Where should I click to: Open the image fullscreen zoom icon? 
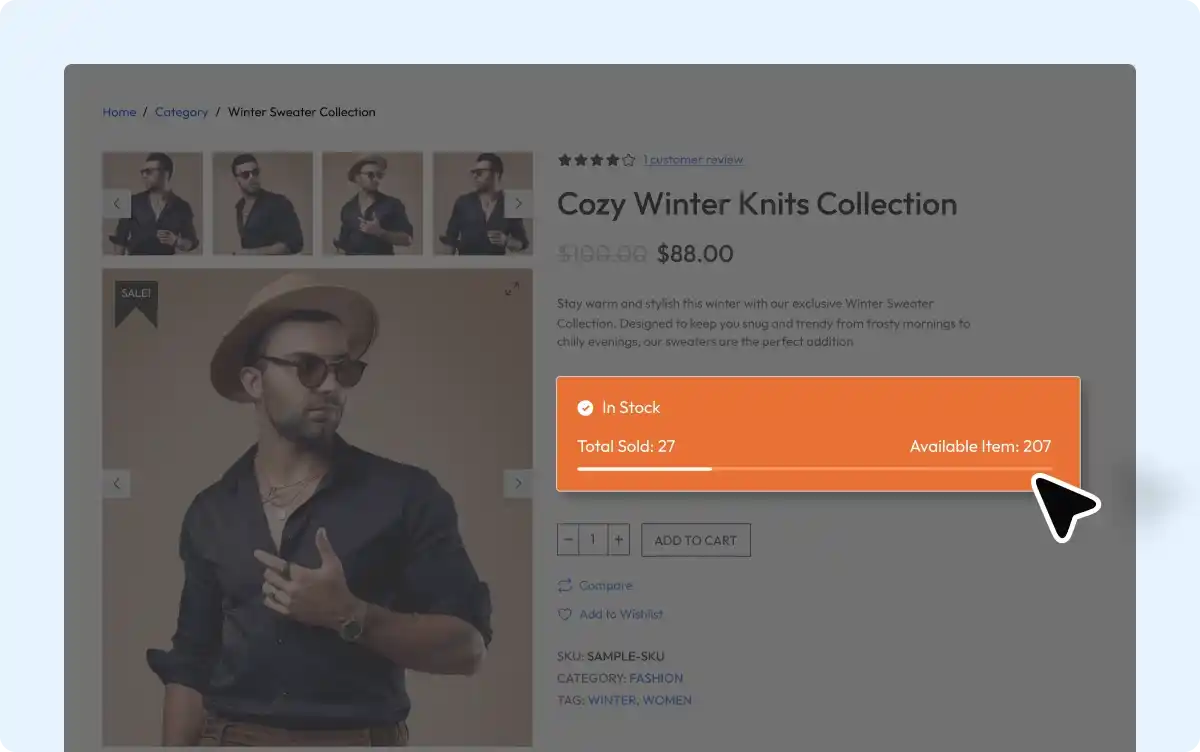tap(512, 289)
